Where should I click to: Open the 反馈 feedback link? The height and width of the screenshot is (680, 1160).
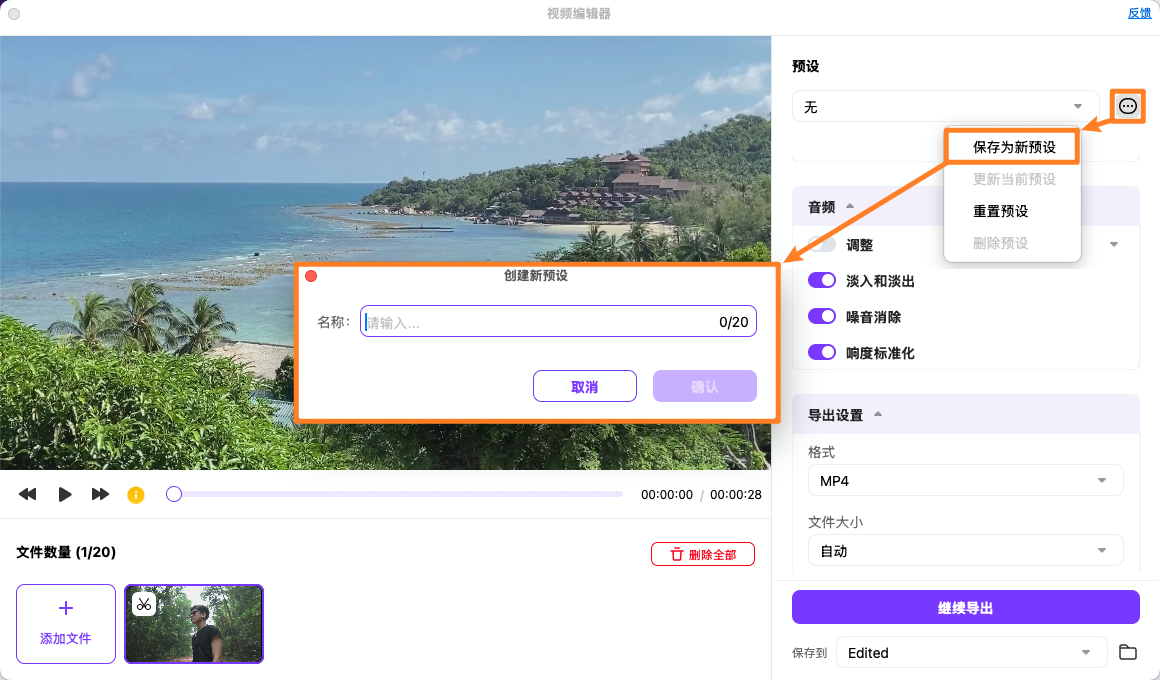pyautogui.click(x=1139, y=13)
